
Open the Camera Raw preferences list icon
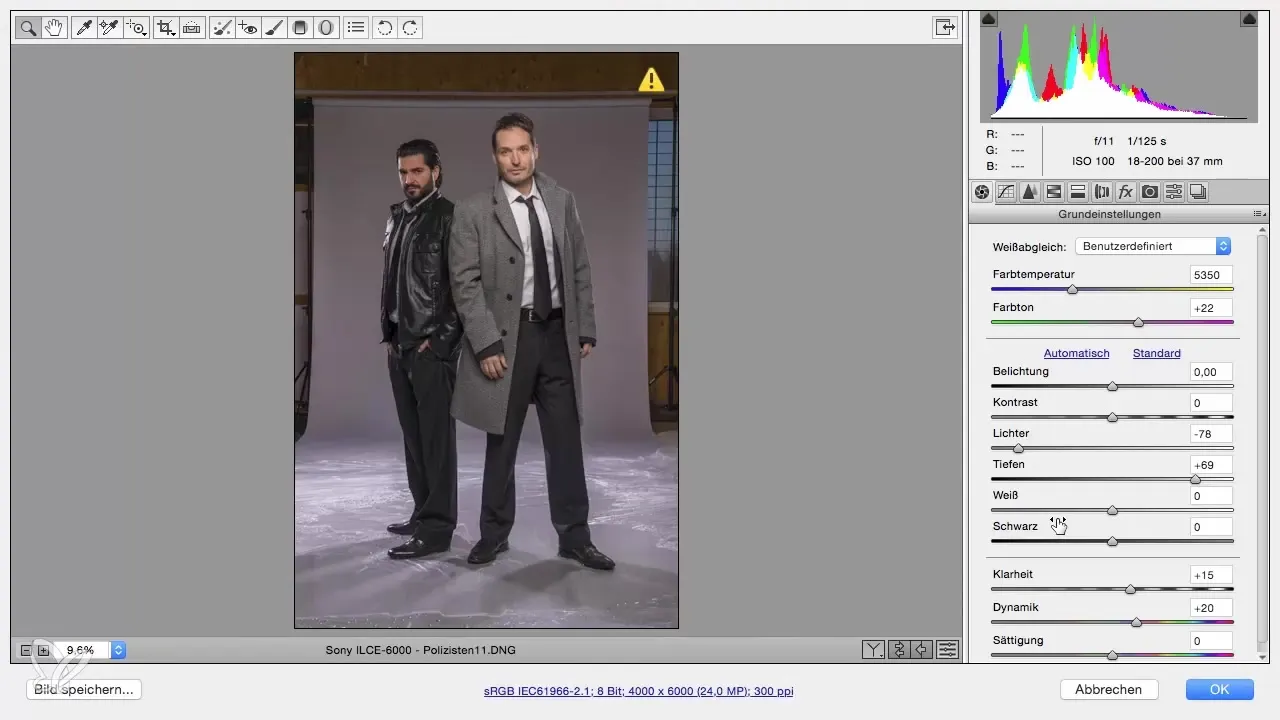point(355,28)
